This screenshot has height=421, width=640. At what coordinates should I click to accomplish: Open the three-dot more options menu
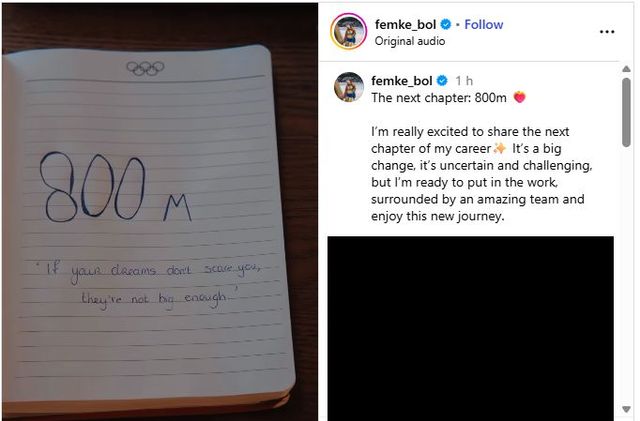pyautogui.click(x=607, y=31)
